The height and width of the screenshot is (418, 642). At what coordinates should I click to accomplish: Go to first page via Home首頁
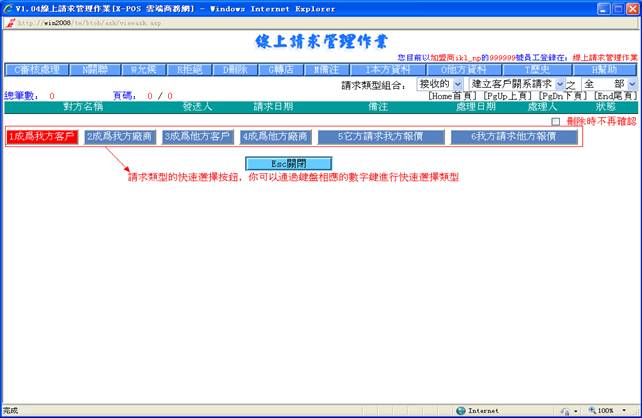[x=453, y=96]
